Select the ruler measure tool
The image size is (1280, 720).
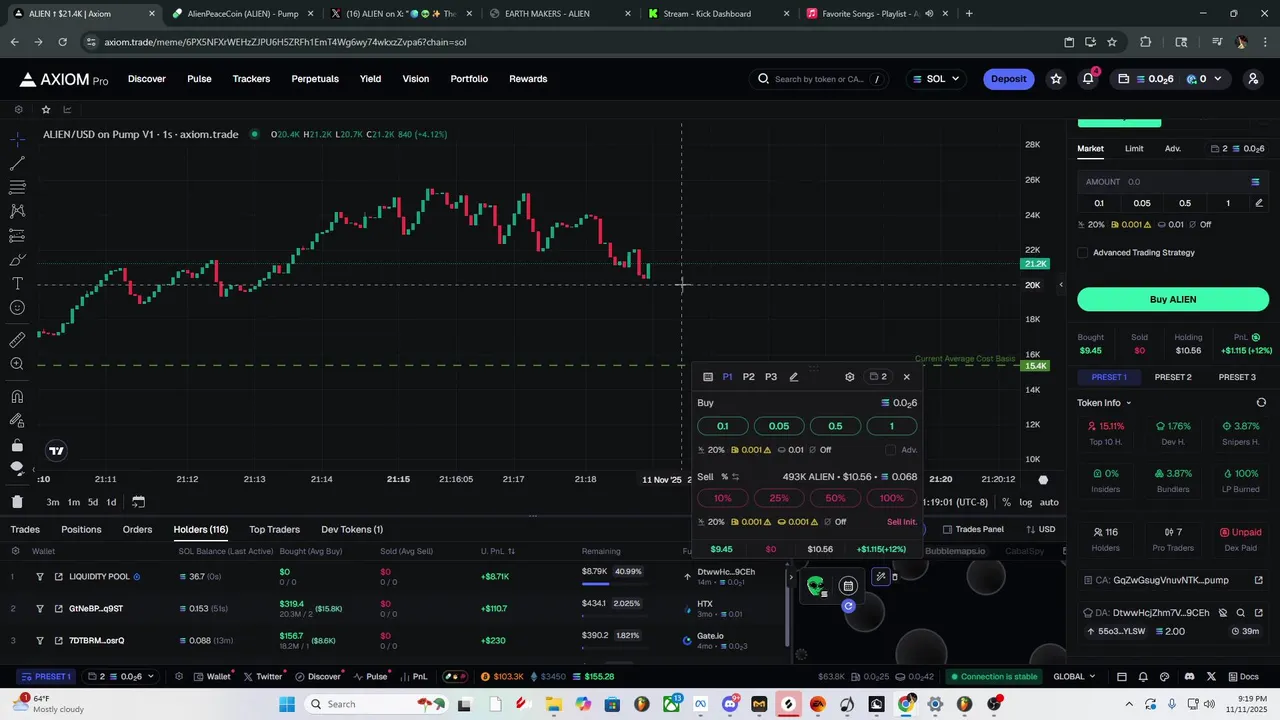pos(17,340)
